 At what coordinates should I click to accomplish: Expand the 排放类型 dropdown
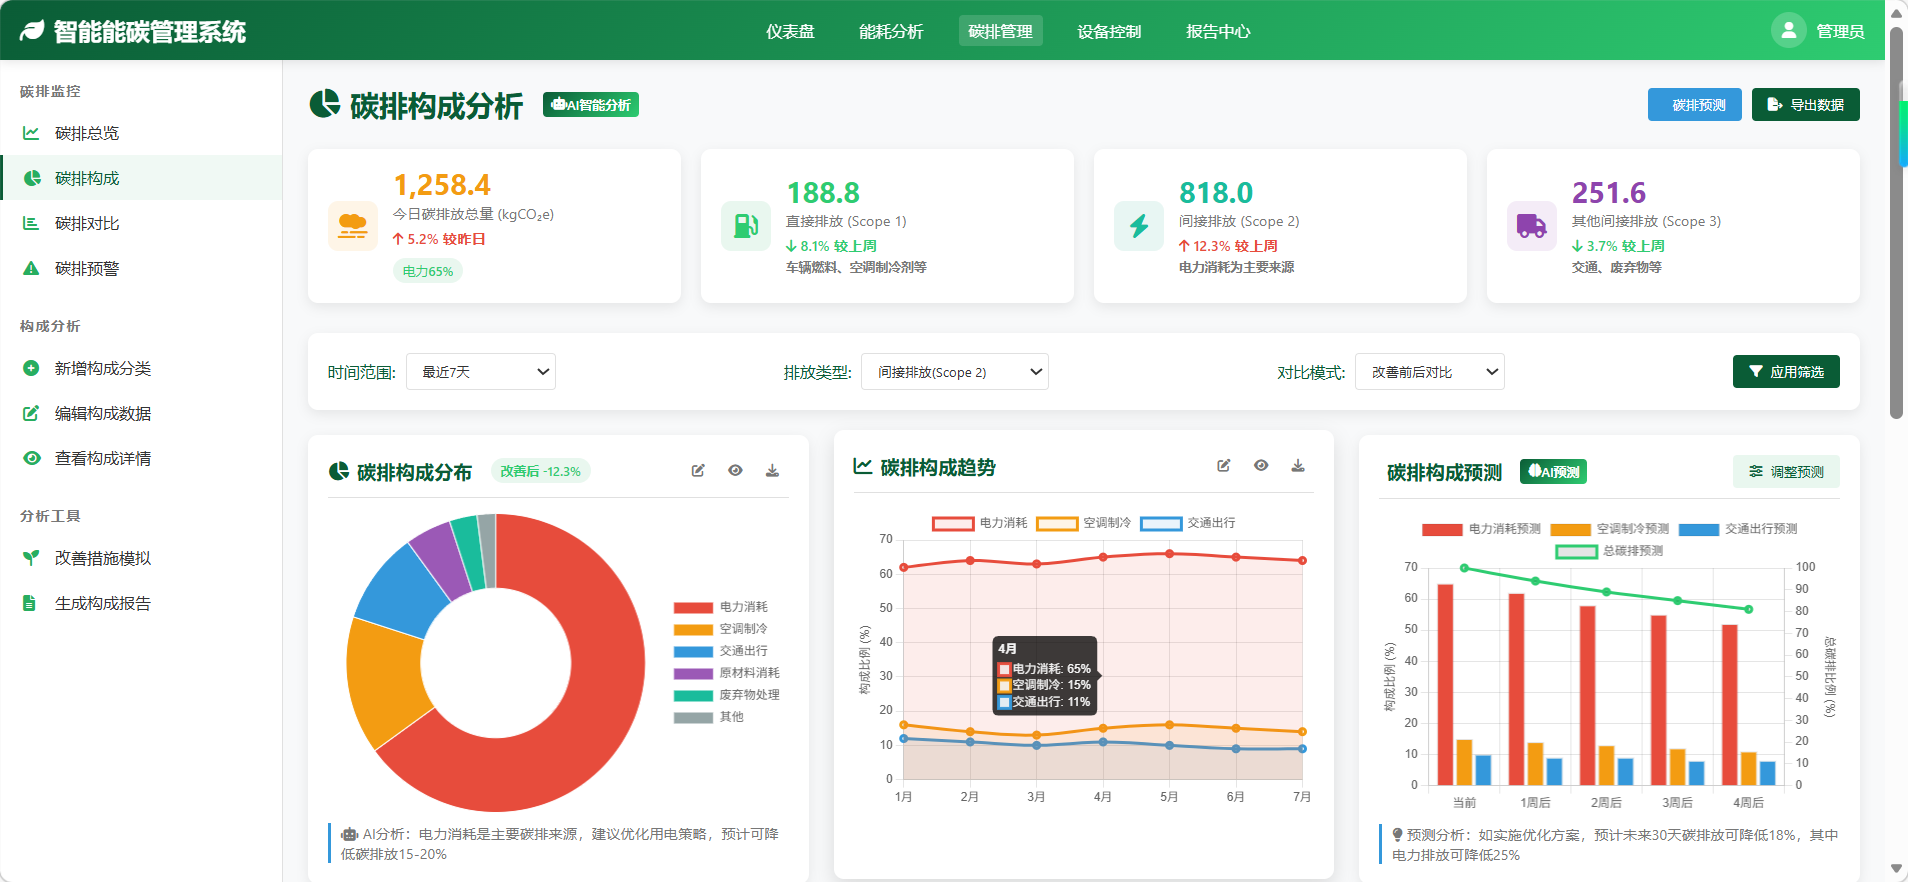[954, 372]
